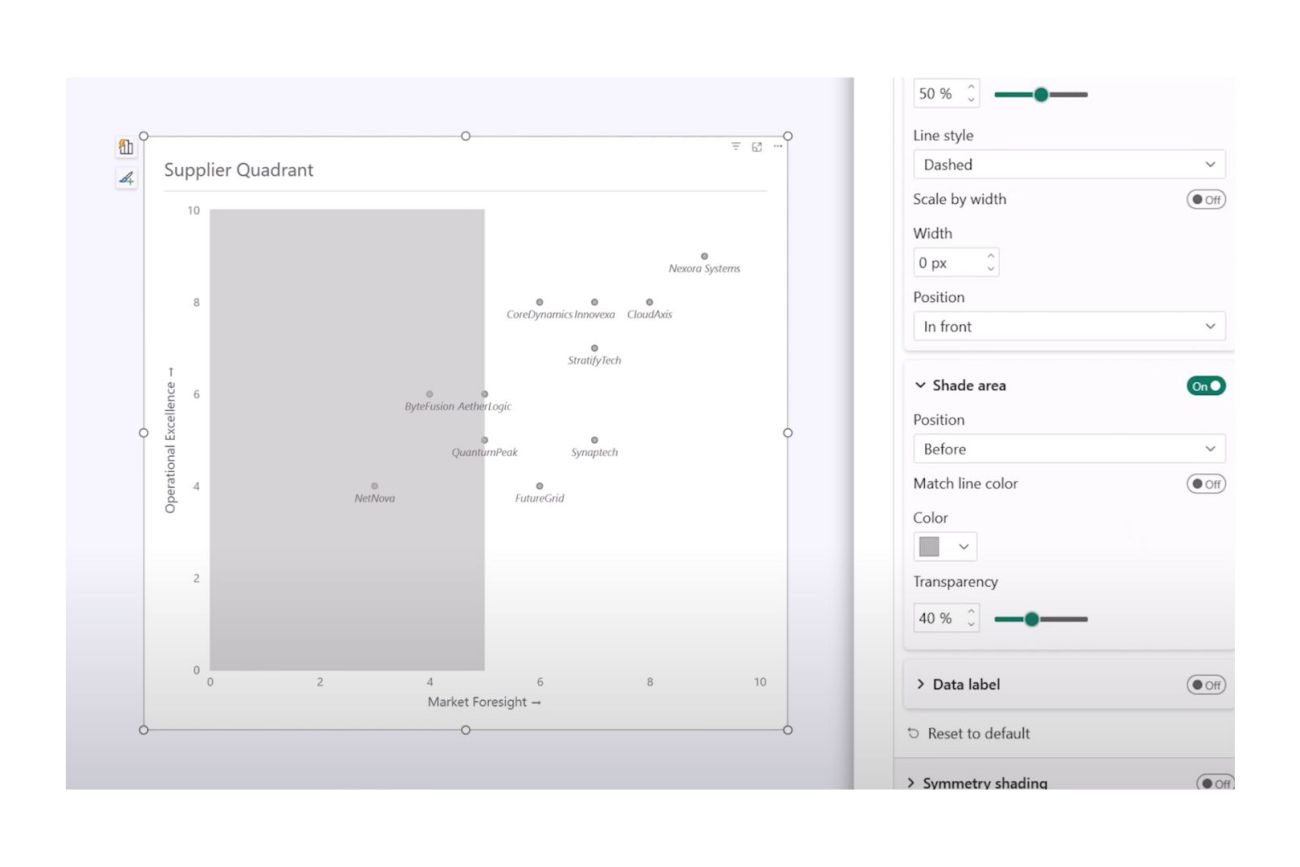Open the visual's more options ellipsis
Image resolution: width=1300 pixels, height=867 pixels.
coord(778,147)
